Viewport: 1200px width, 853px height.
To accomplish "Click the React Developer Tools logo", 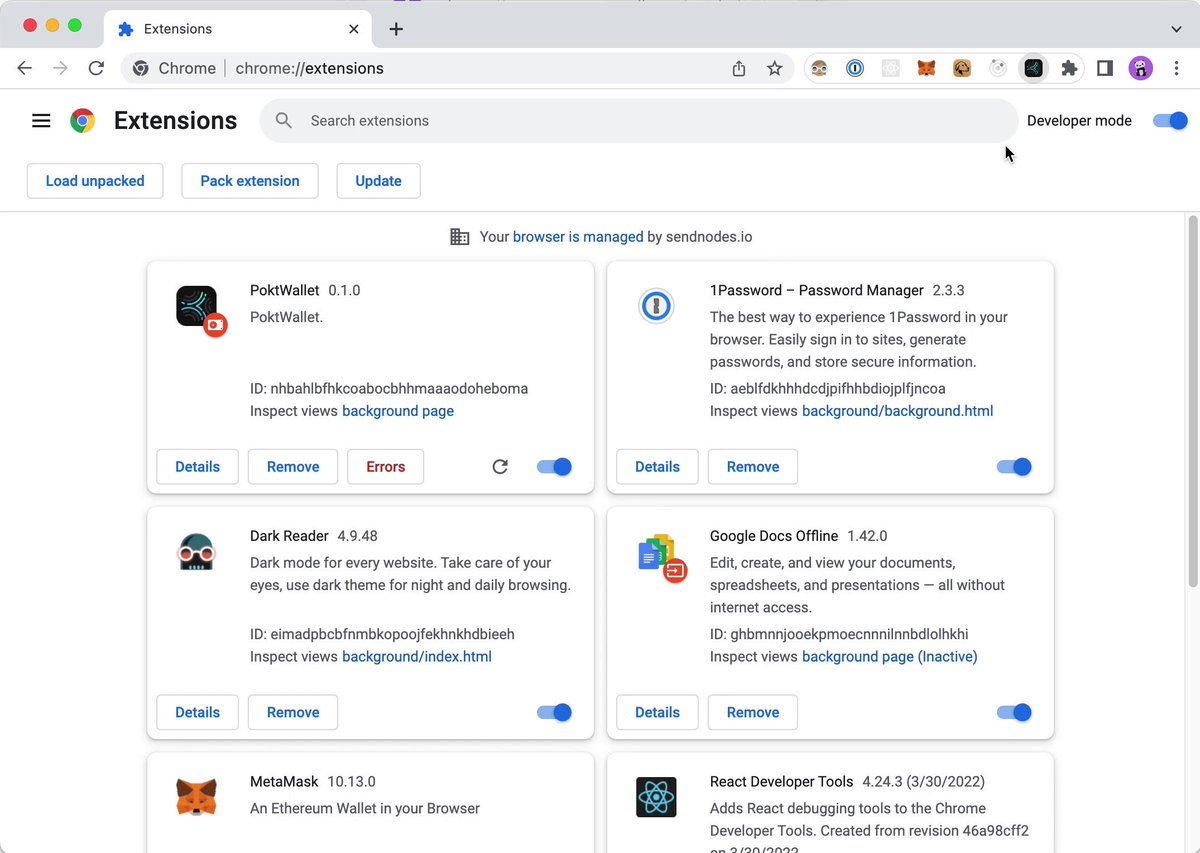I will click(656, 797).
